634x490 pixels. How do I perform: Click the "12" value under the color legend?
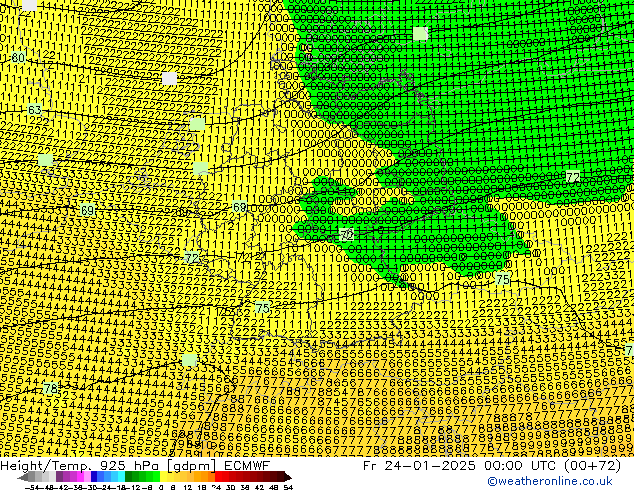click(x=188, y=487)
